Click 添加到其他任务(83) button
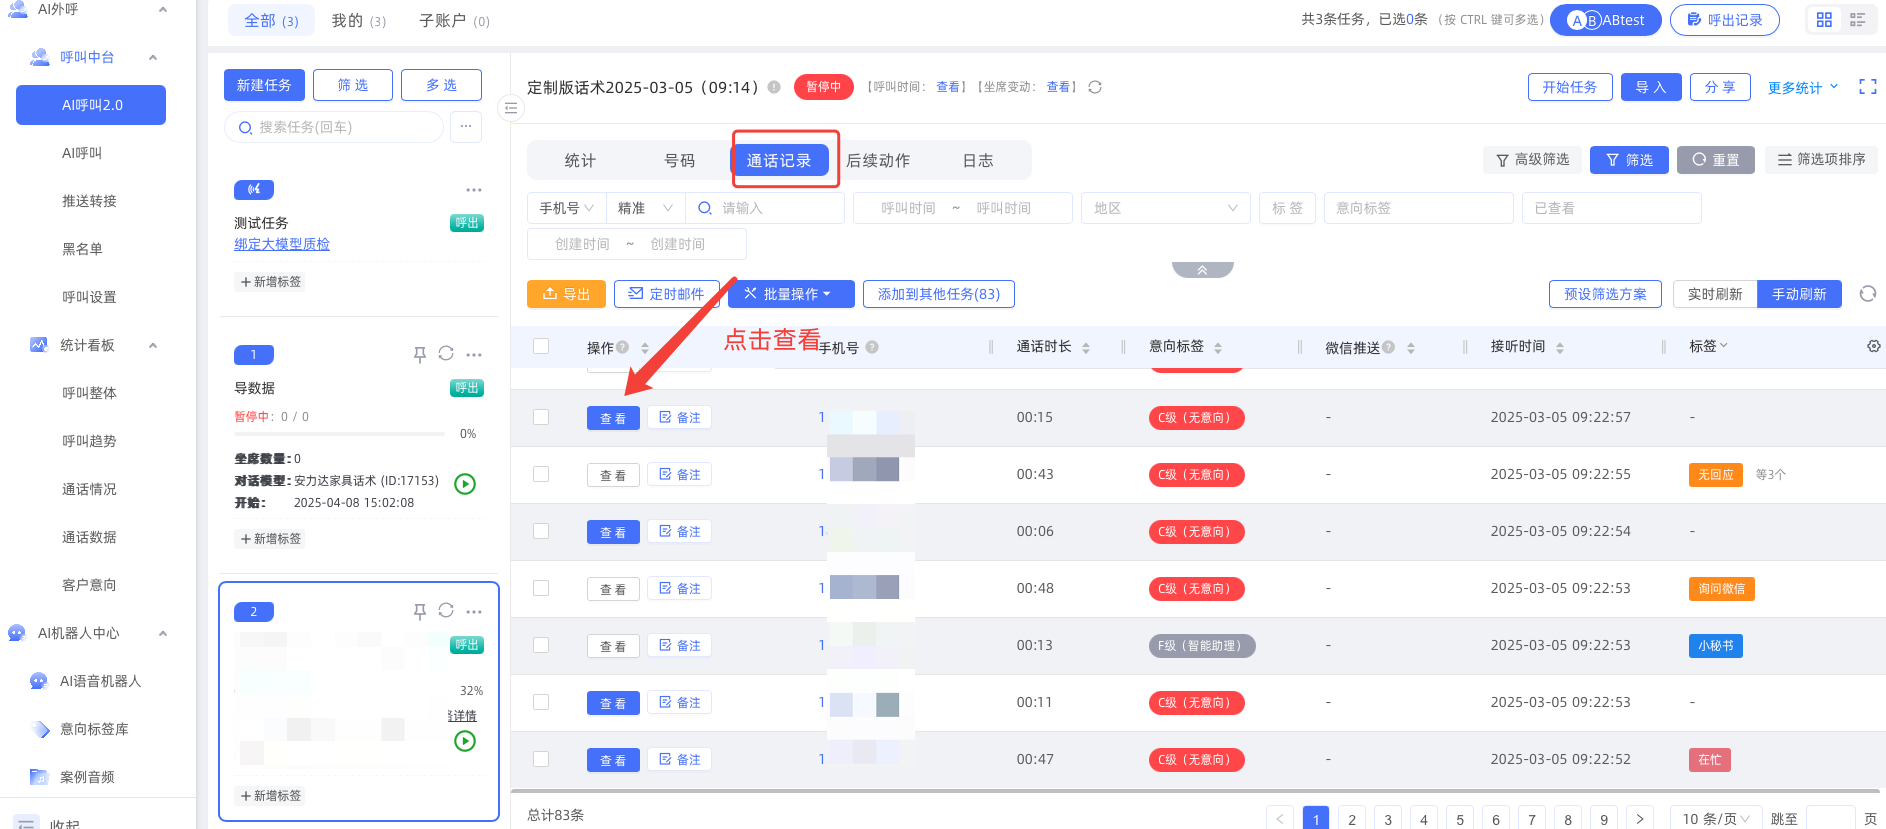This screenshot has height=829, width=1886. point(939,294)
